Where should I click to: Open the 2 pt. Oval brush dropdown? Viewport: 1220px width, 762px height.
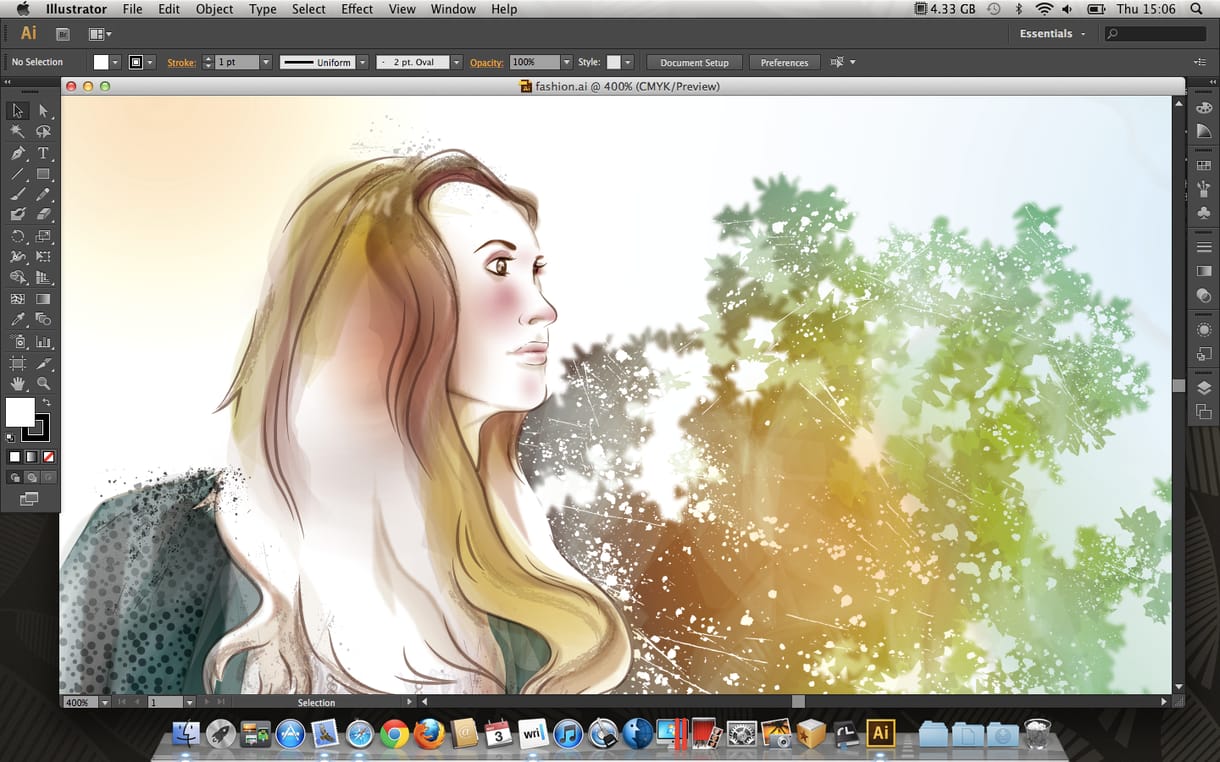(x=457, y=62)
